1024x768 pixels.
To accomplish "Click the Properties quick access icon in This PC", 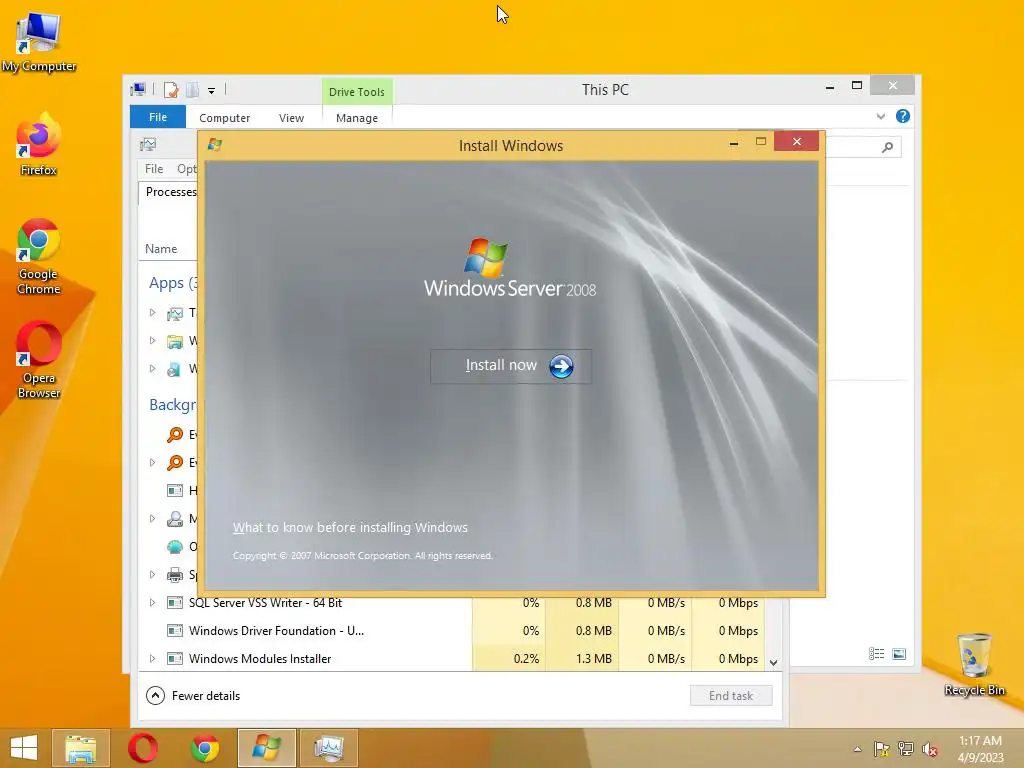I will coord(171,89).
